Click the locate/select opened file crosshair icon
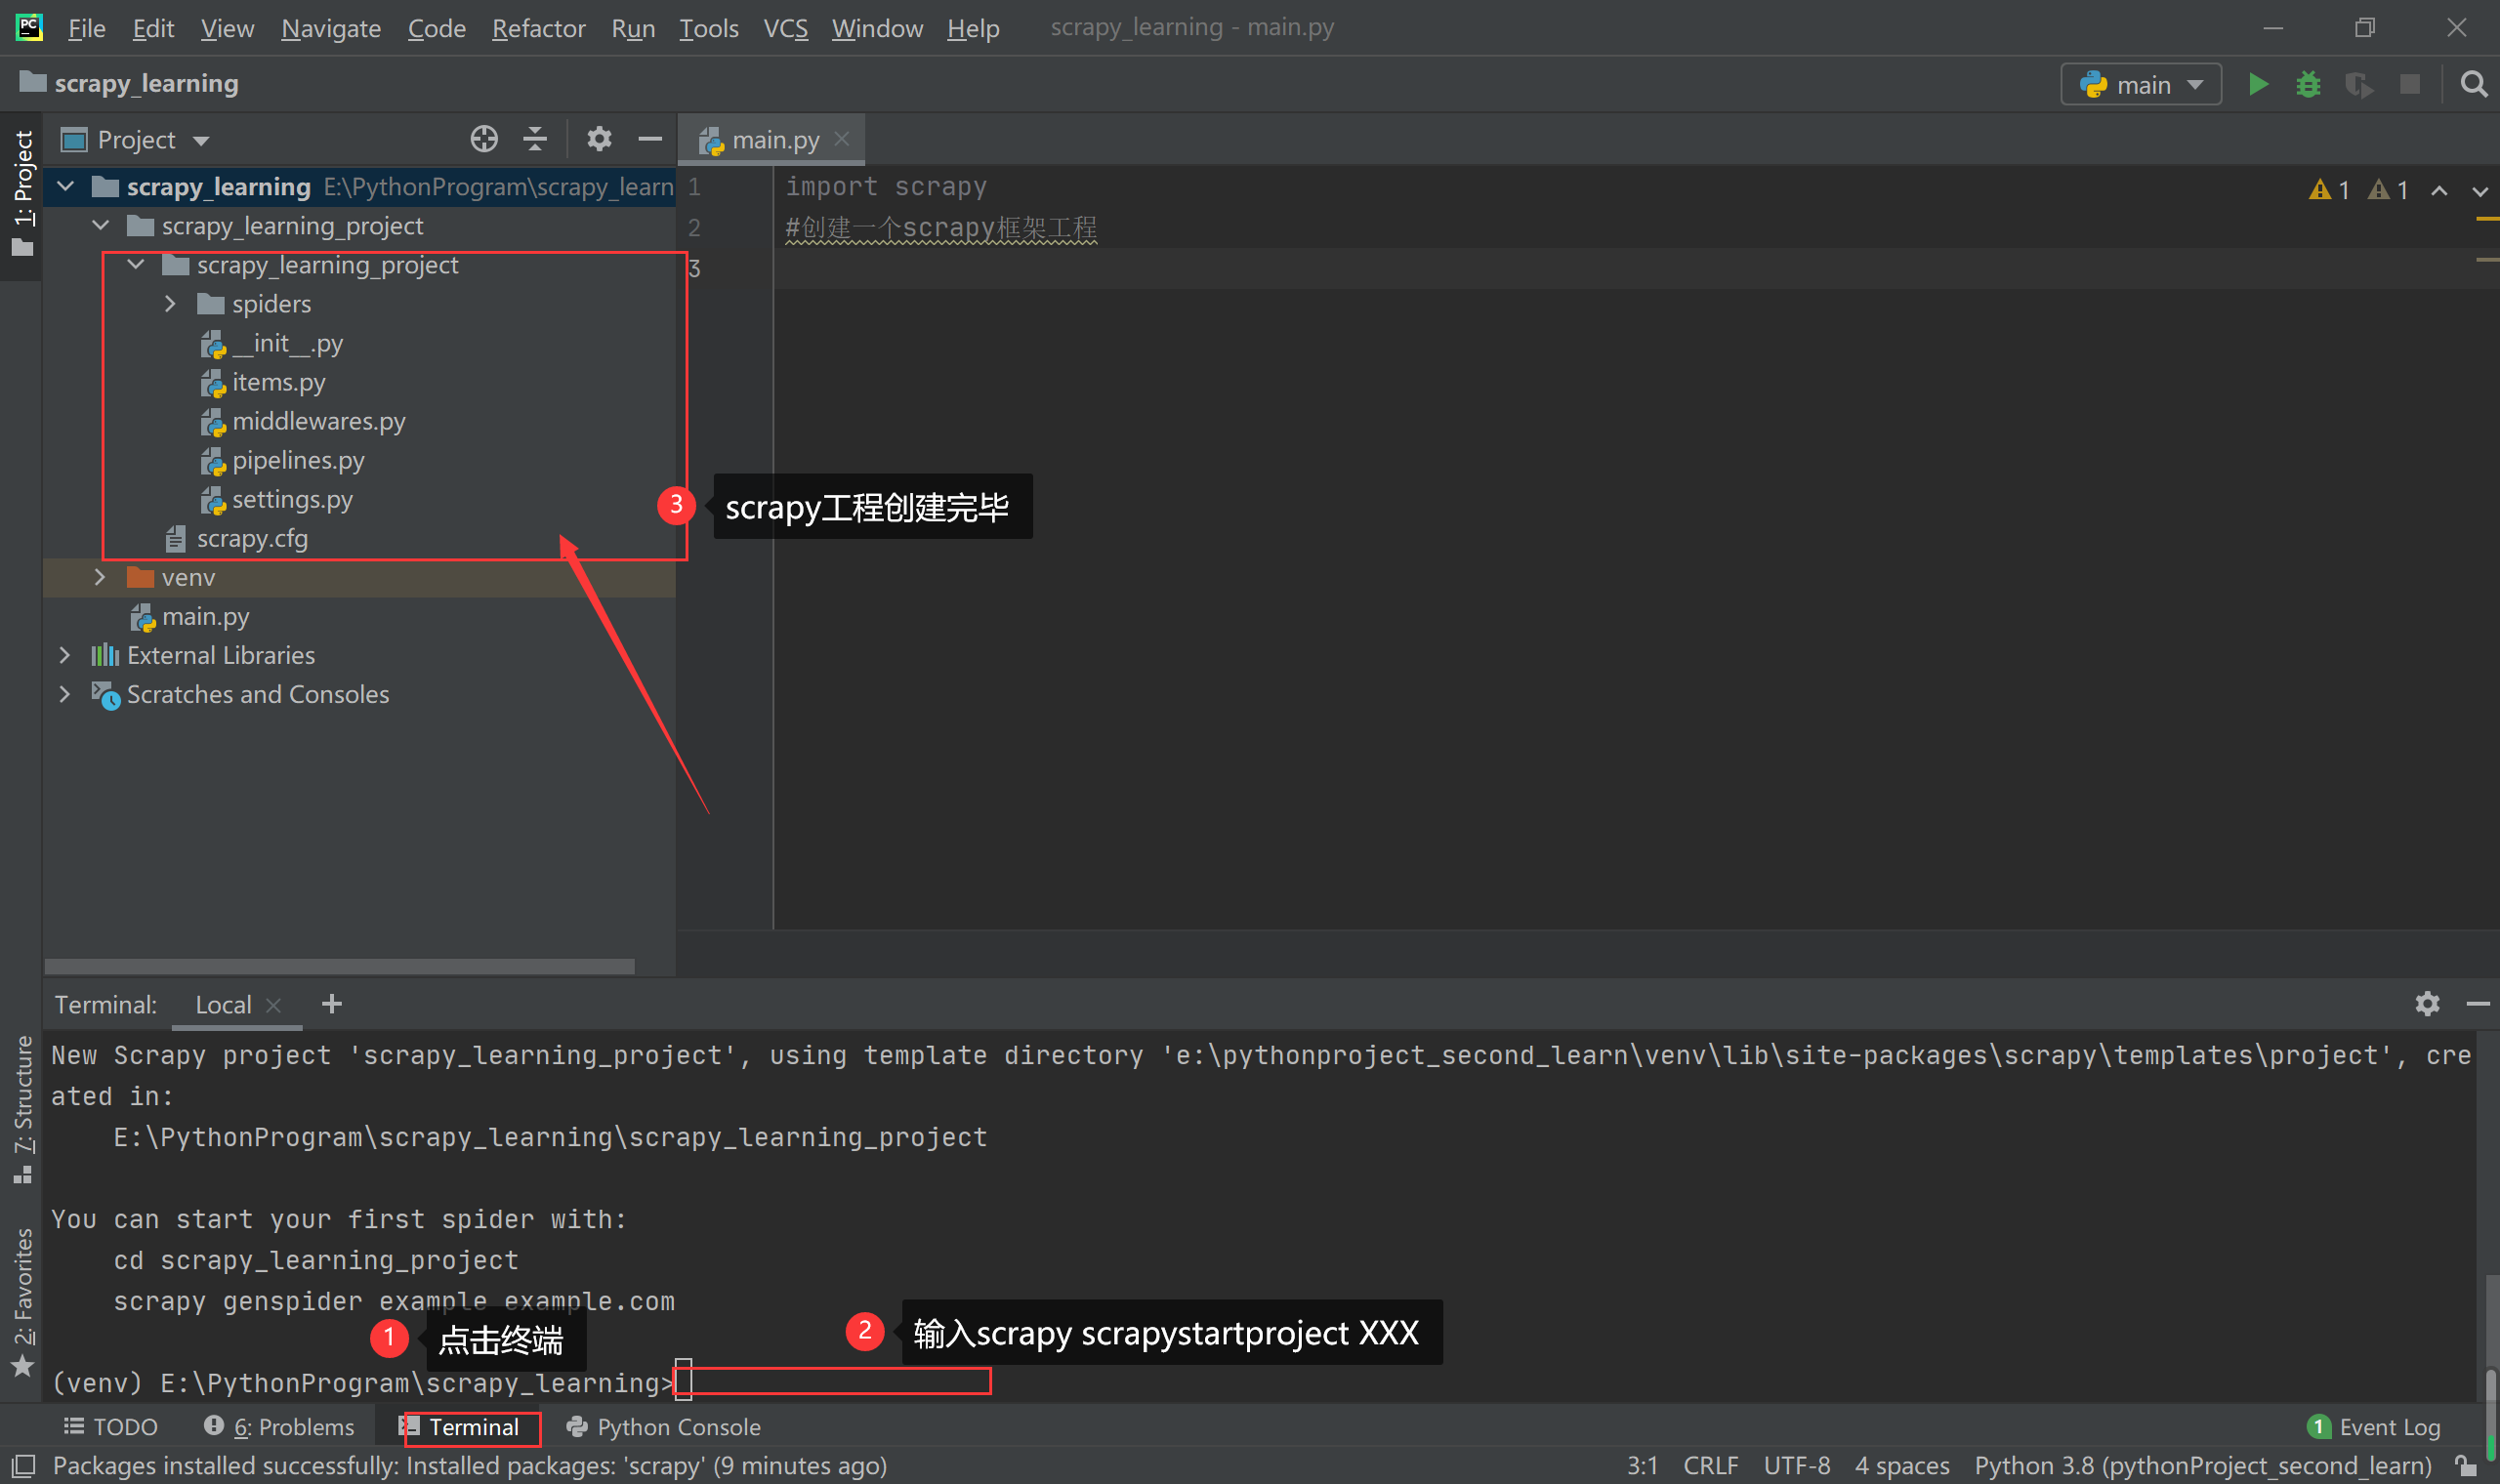Image resolution: width=2500 pixels, height=1484 pixels. coord(484,139)
